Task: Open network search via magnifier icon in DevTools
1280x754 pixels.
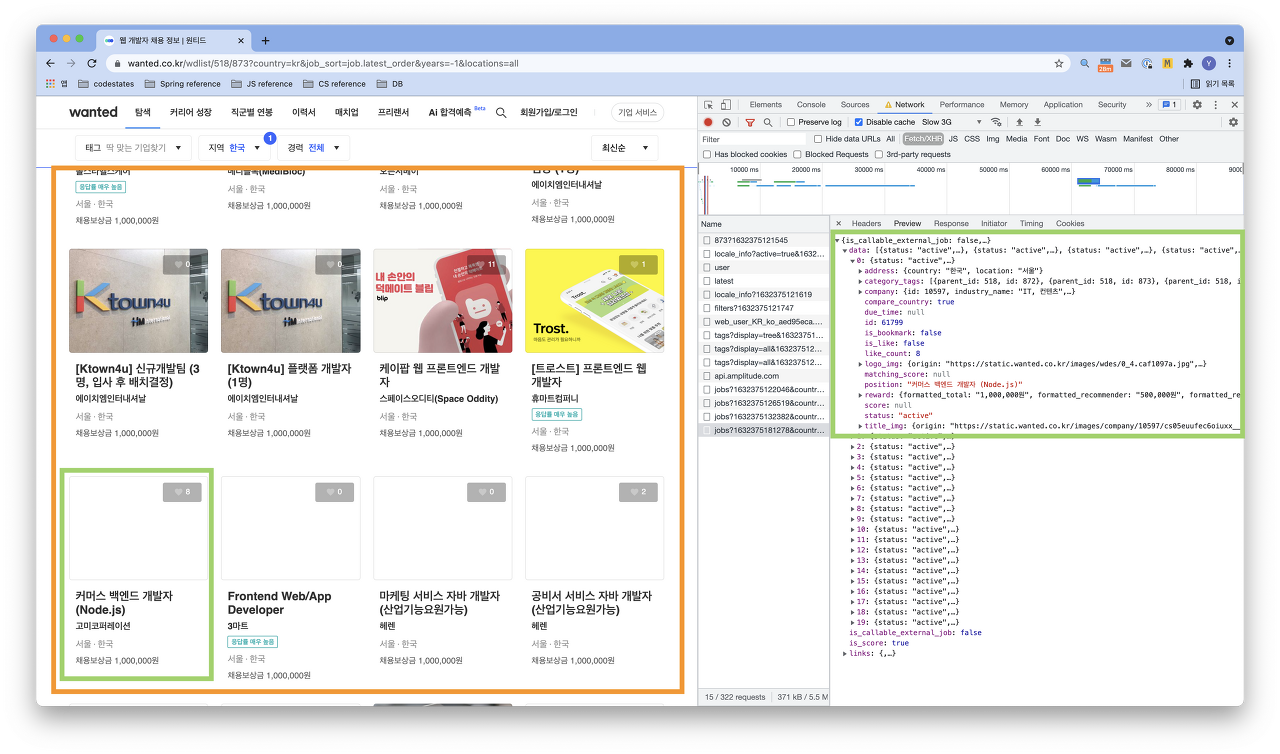Action: [x=767, y=122]
